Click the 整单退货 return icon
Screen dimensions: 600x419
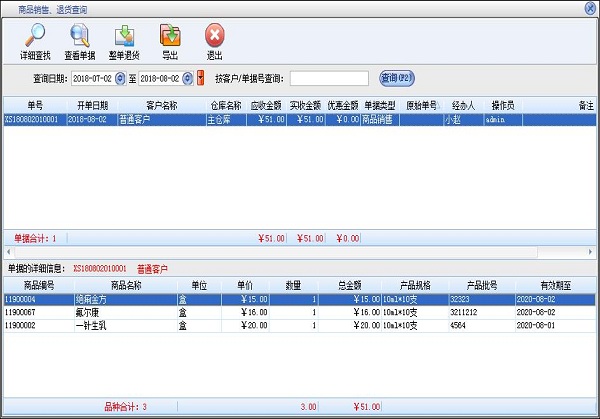click(x=125, y=37)
